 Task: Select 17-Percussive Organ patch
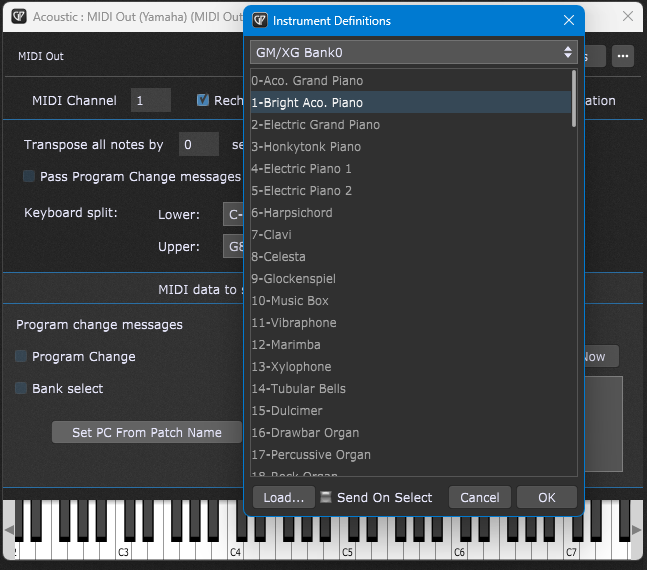pos(411,455)
